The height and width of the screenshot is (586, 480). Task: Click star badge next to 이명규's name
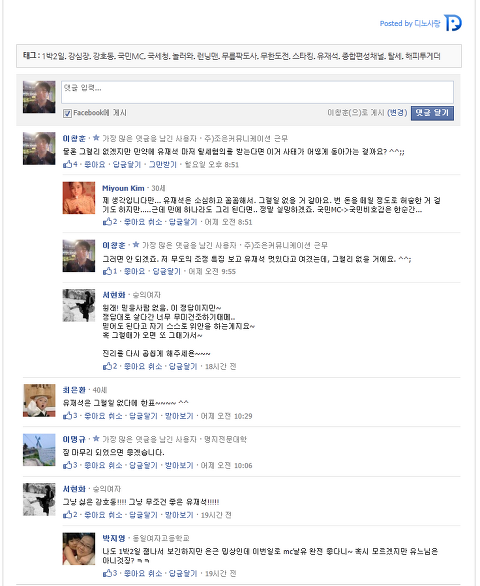coord(96,438)
